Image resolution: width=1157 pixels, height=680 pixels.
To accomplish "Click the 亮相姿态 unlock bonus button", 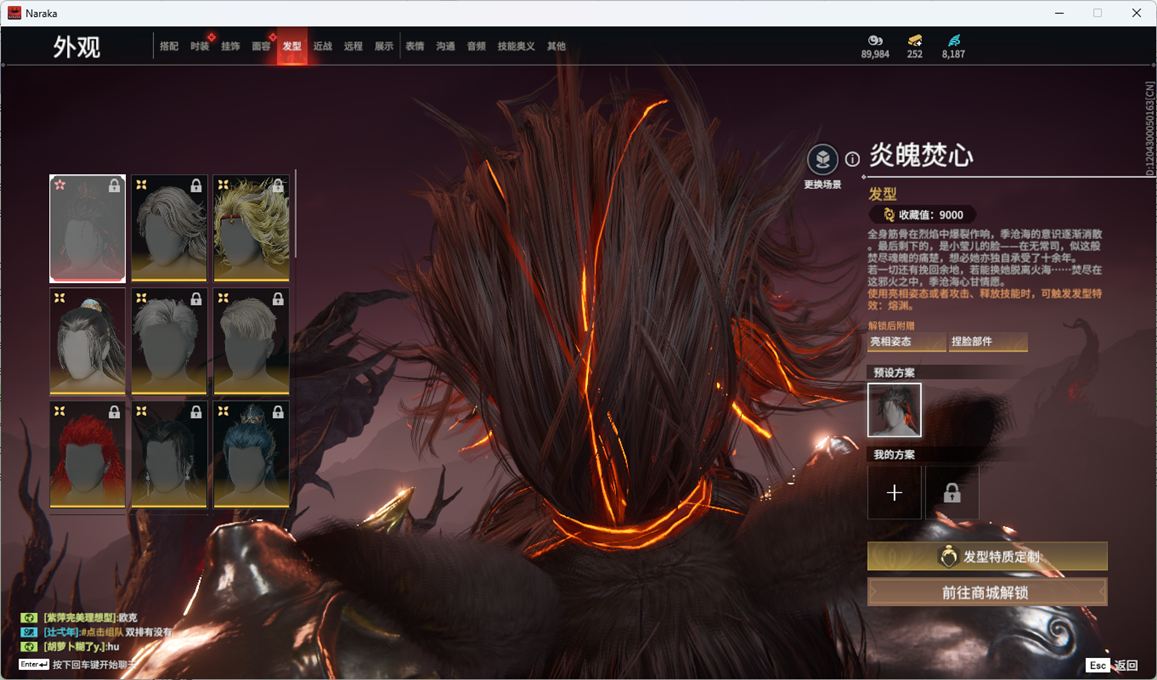I will tap(907, 341).
